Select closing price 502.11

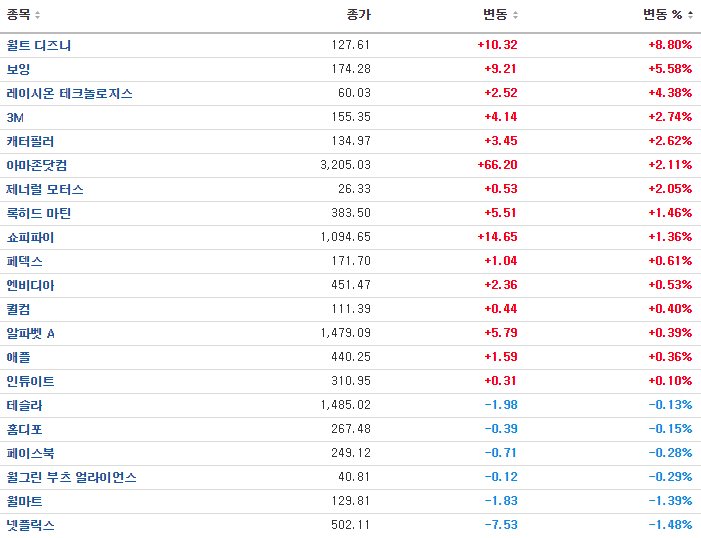pyautogui.click(x=351, y=525)
